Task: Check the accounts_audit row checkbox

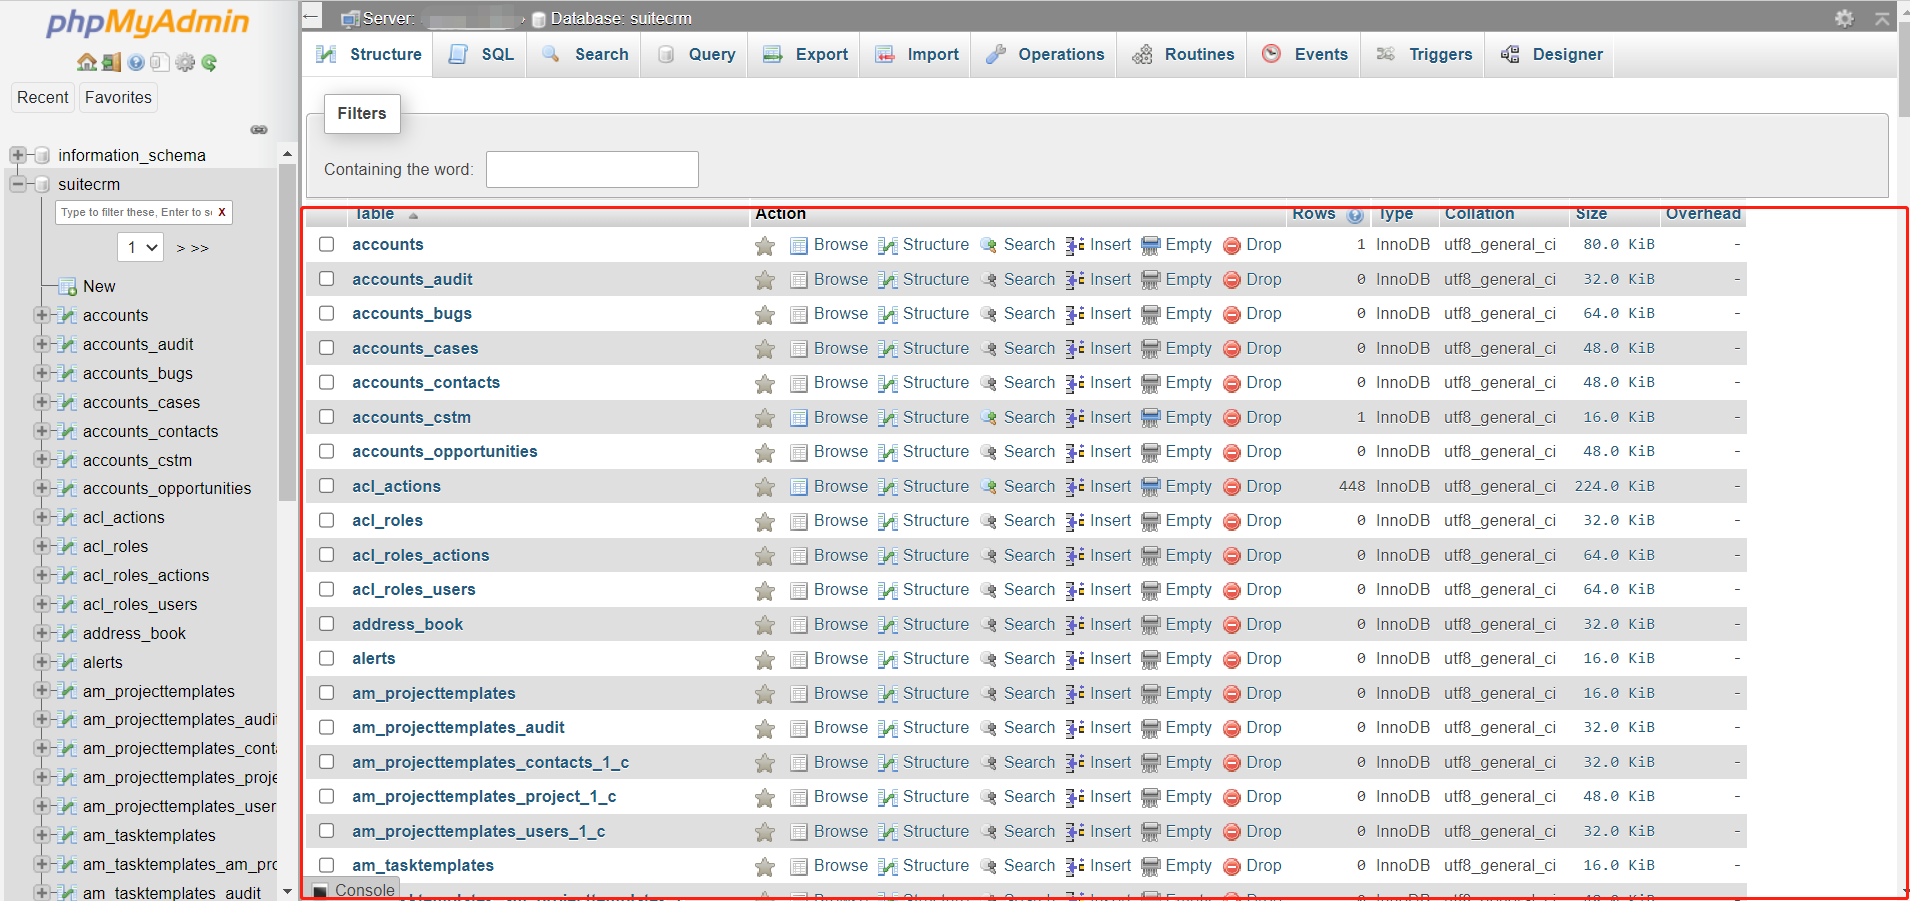Action: [327, 279]
